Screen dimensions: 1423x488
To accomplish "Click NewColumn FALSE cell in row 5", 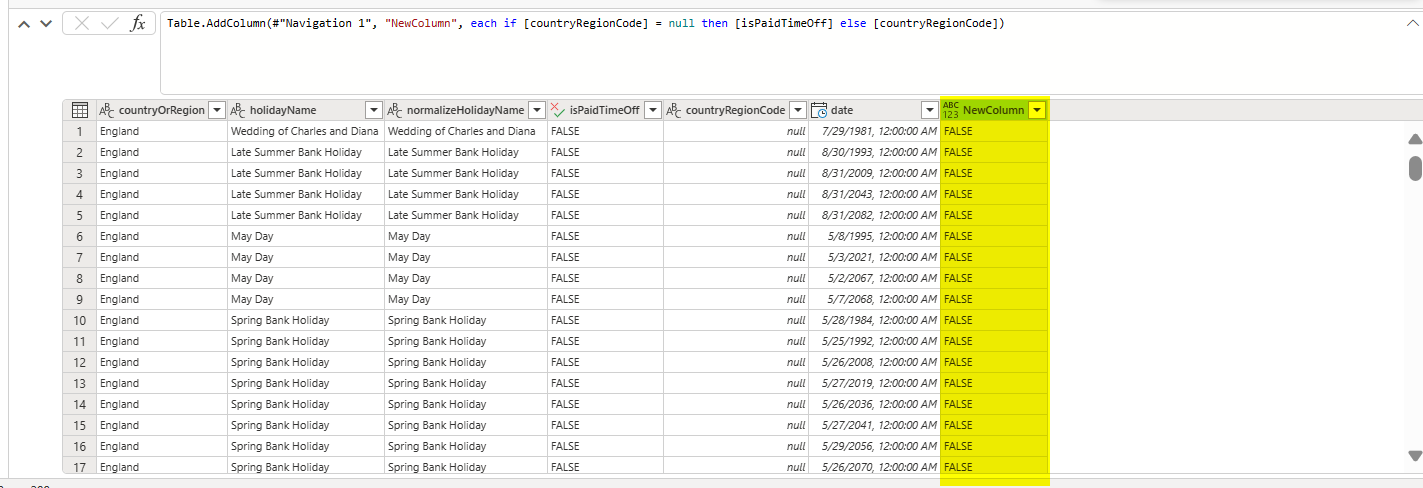I will pos(994,215).
